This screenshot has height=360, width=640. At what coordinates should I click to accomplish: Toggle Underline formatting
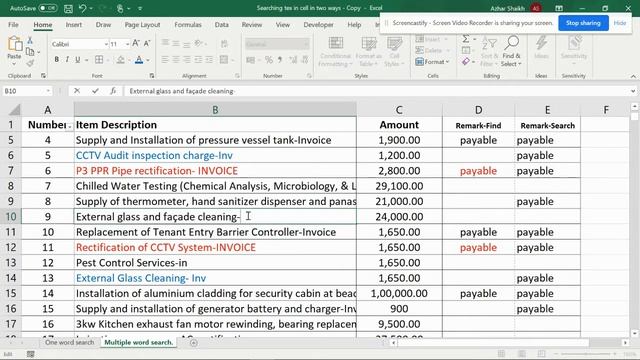(78, 60)
